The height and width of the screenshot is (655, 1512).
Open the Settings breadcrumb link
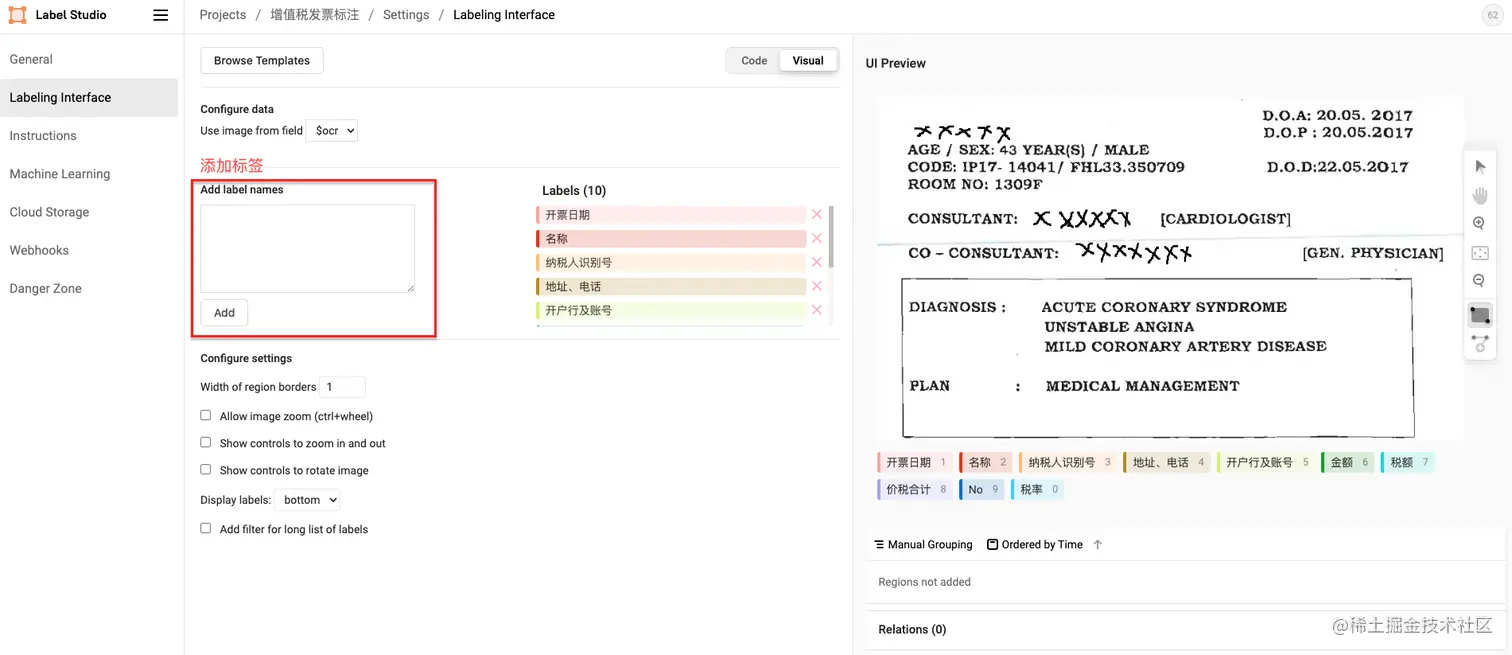(x=406, y=15)
